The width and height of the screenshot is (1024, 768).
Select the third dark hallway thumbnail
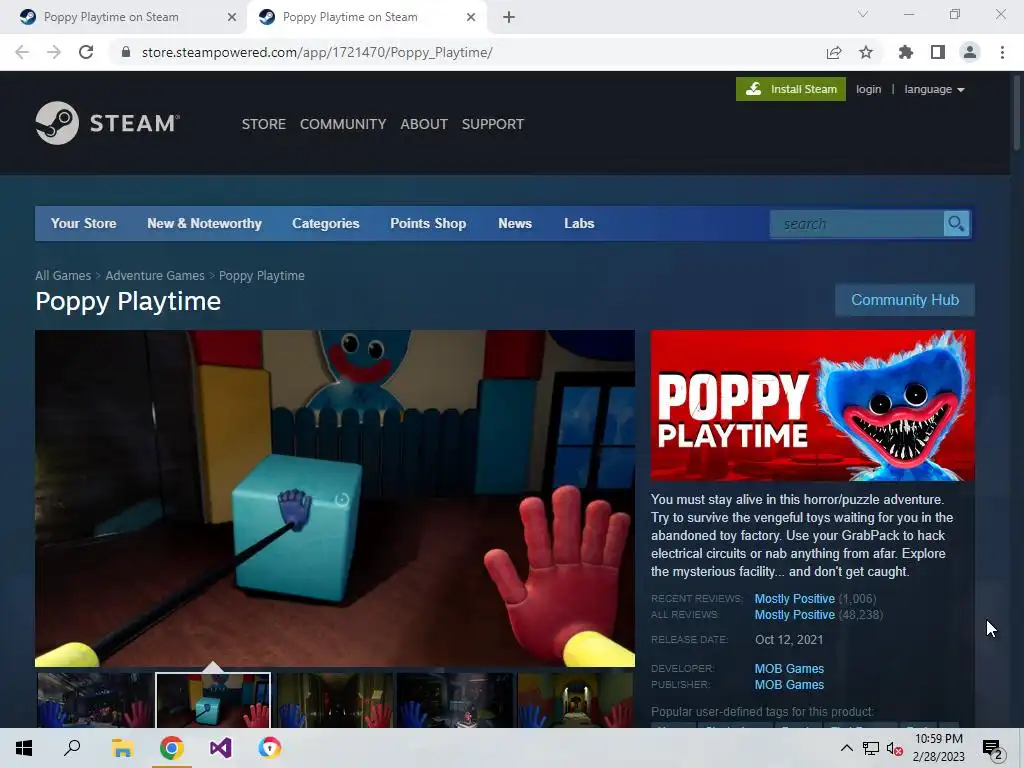pos(334,700)
